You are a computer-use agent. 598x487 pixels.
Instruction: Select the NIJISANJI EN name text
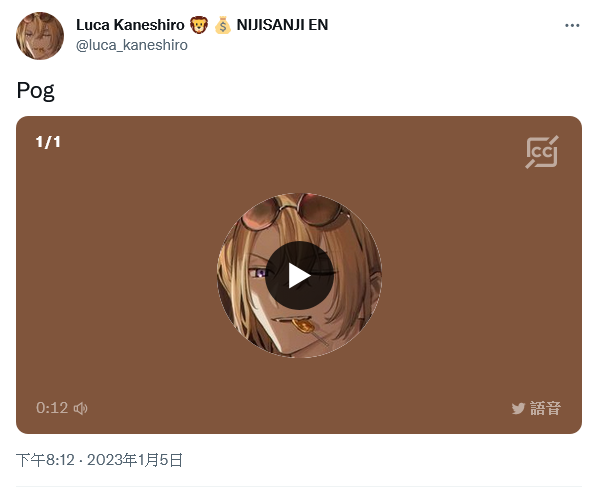coord(282,25)
